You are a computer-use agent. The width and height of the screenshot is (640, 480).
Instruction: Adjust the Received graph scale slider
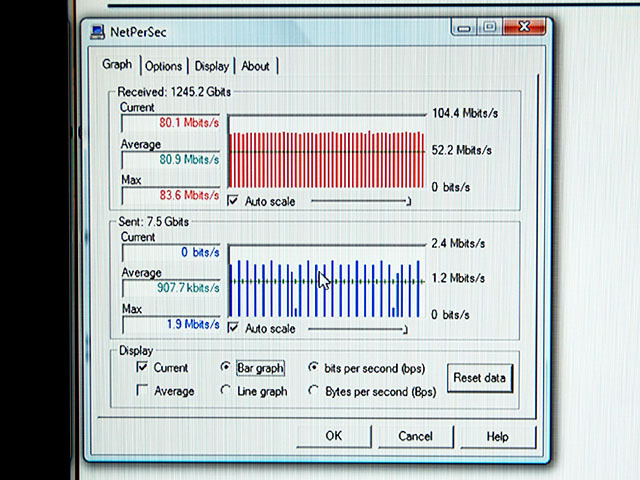click(x=360, y=201)
